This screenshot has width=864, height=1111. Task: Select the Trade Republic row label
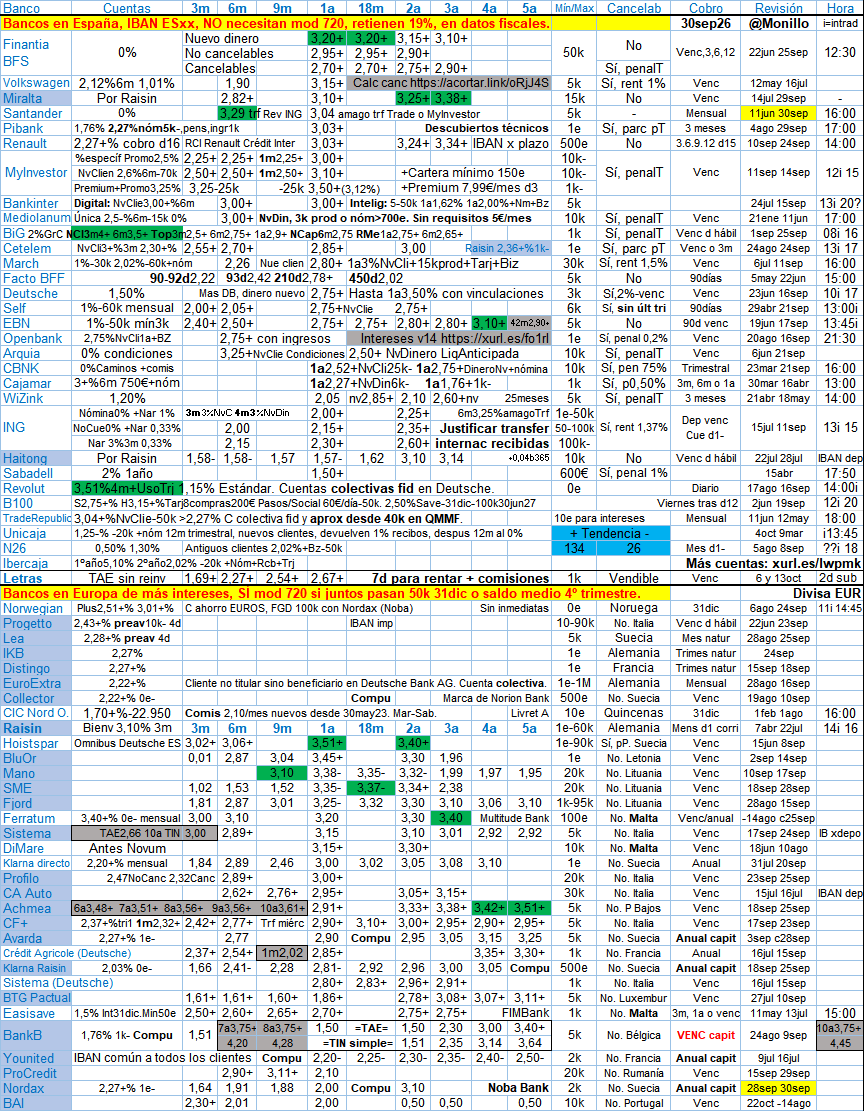[x=36, y=519]
